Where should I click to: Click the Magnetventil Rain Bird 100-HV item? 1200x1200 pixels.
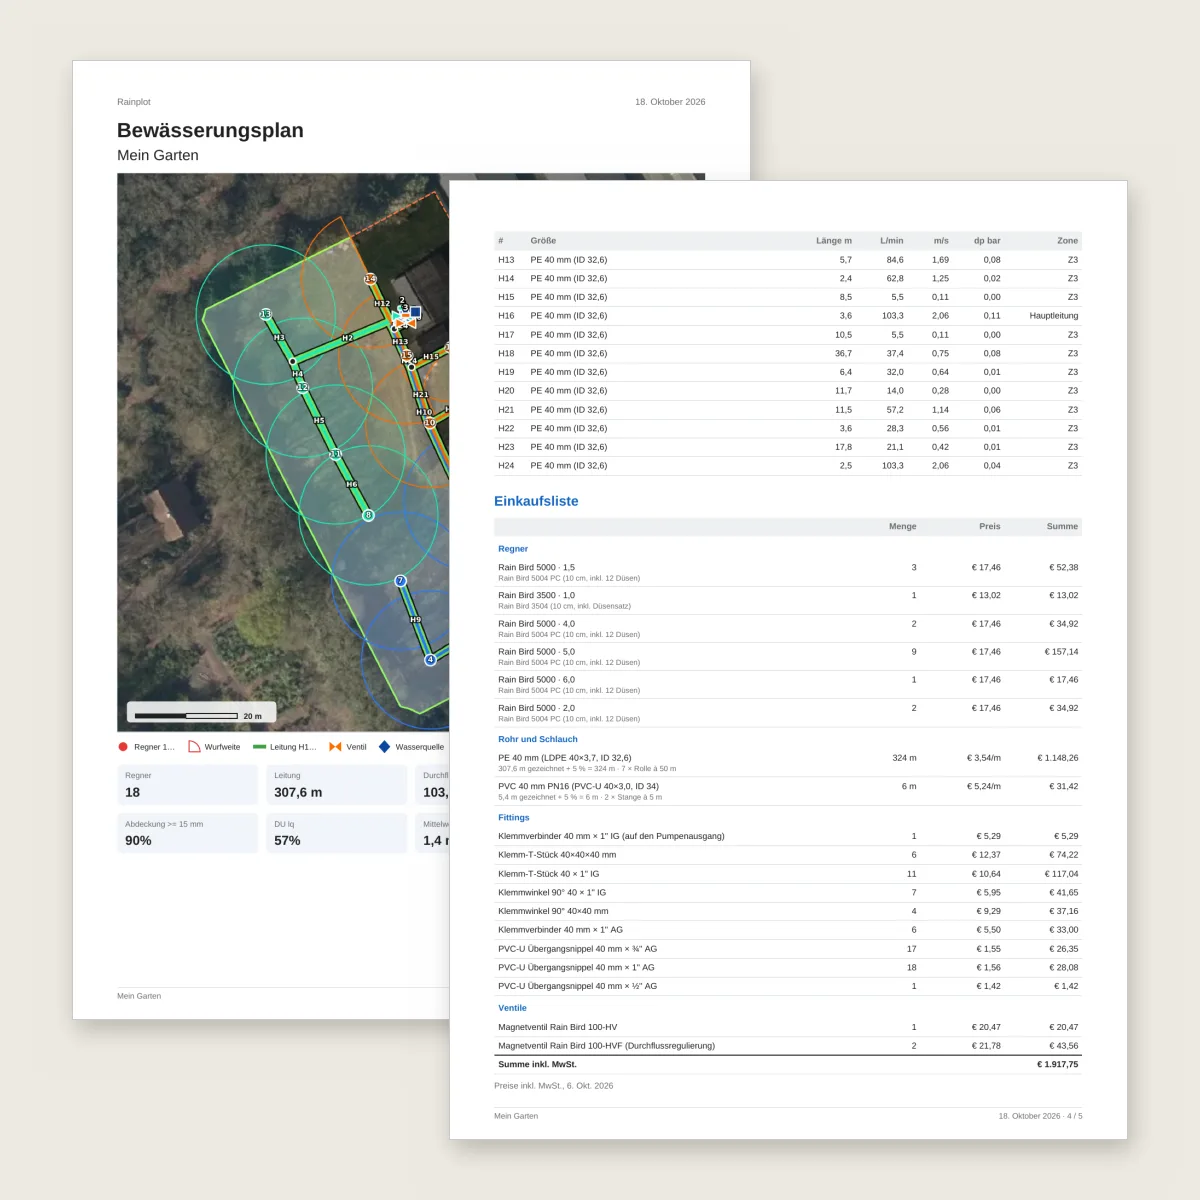pos(558,1027)
